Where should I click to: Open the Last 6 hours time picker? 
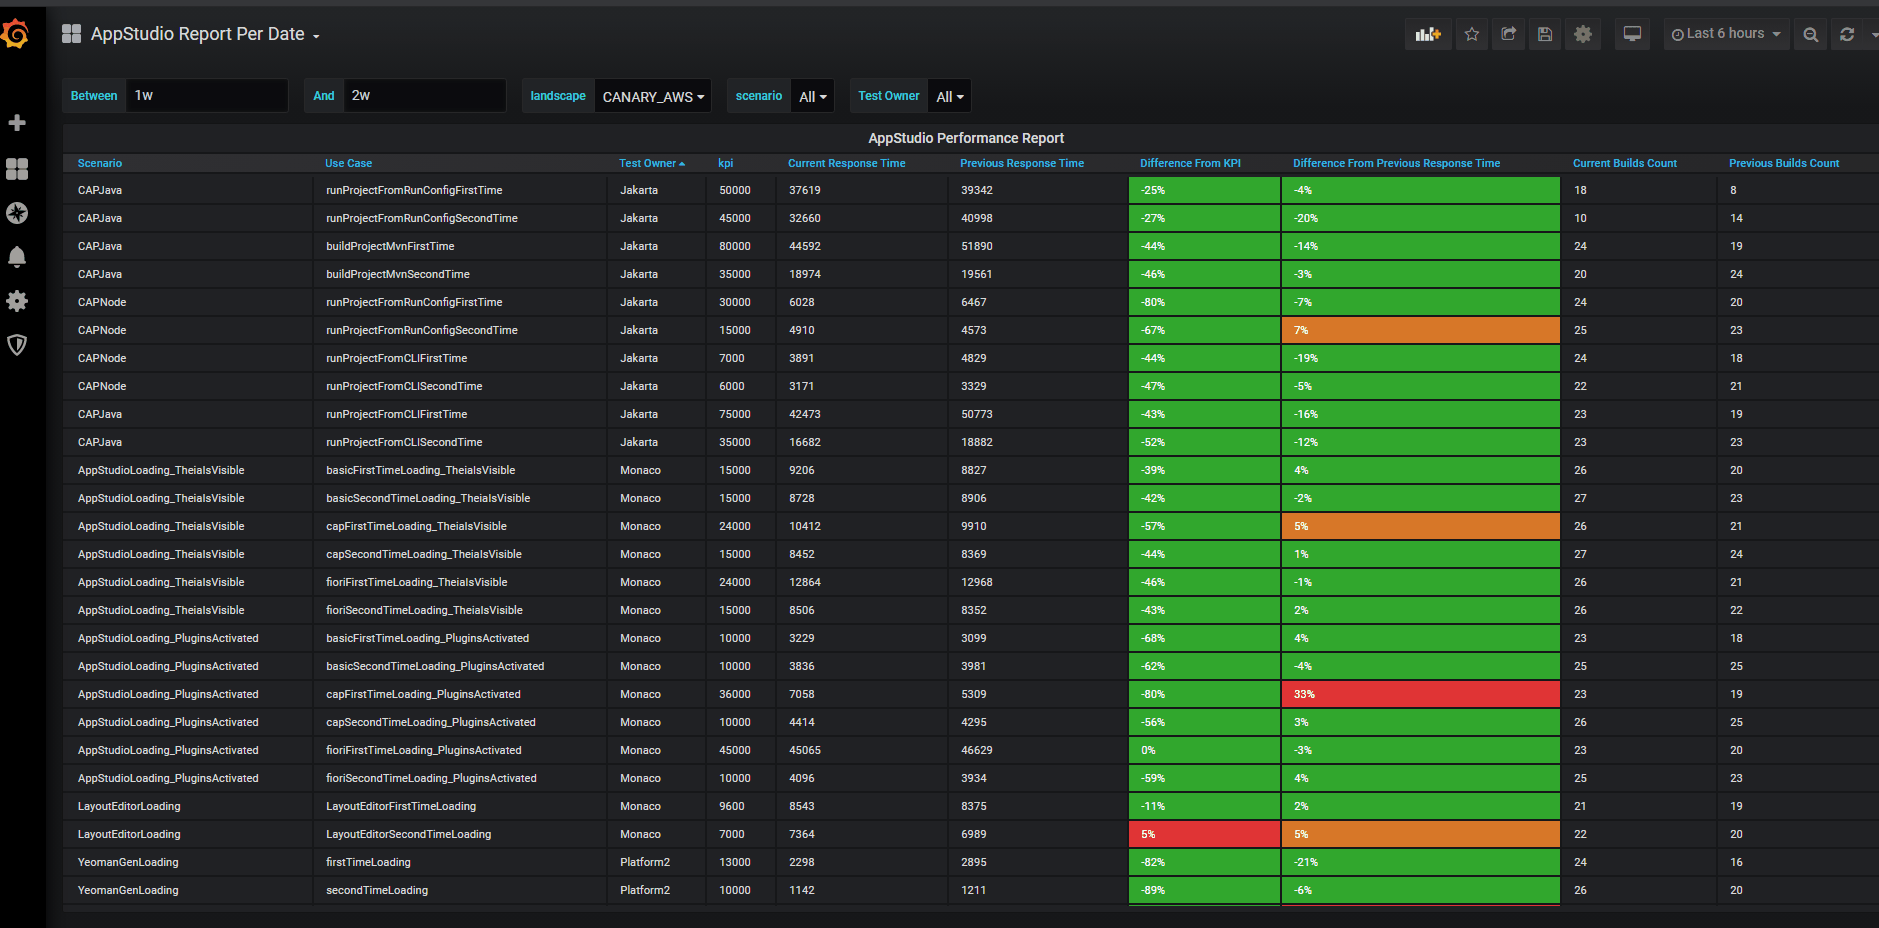[x=1726, y=34]
